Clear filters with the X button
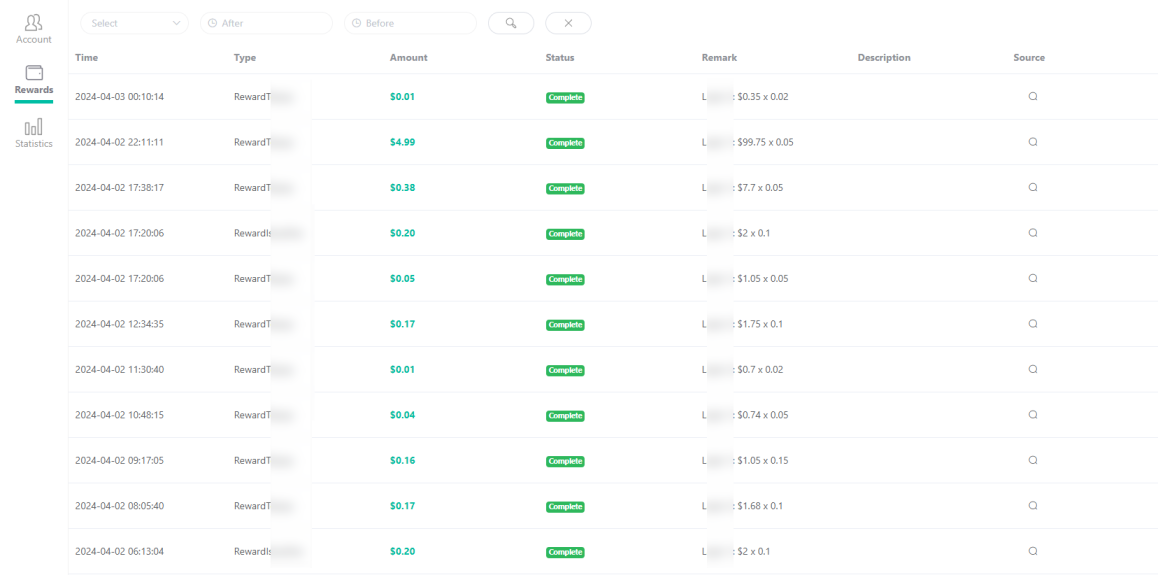1158x575 pixels. click(x=568, y=23)
